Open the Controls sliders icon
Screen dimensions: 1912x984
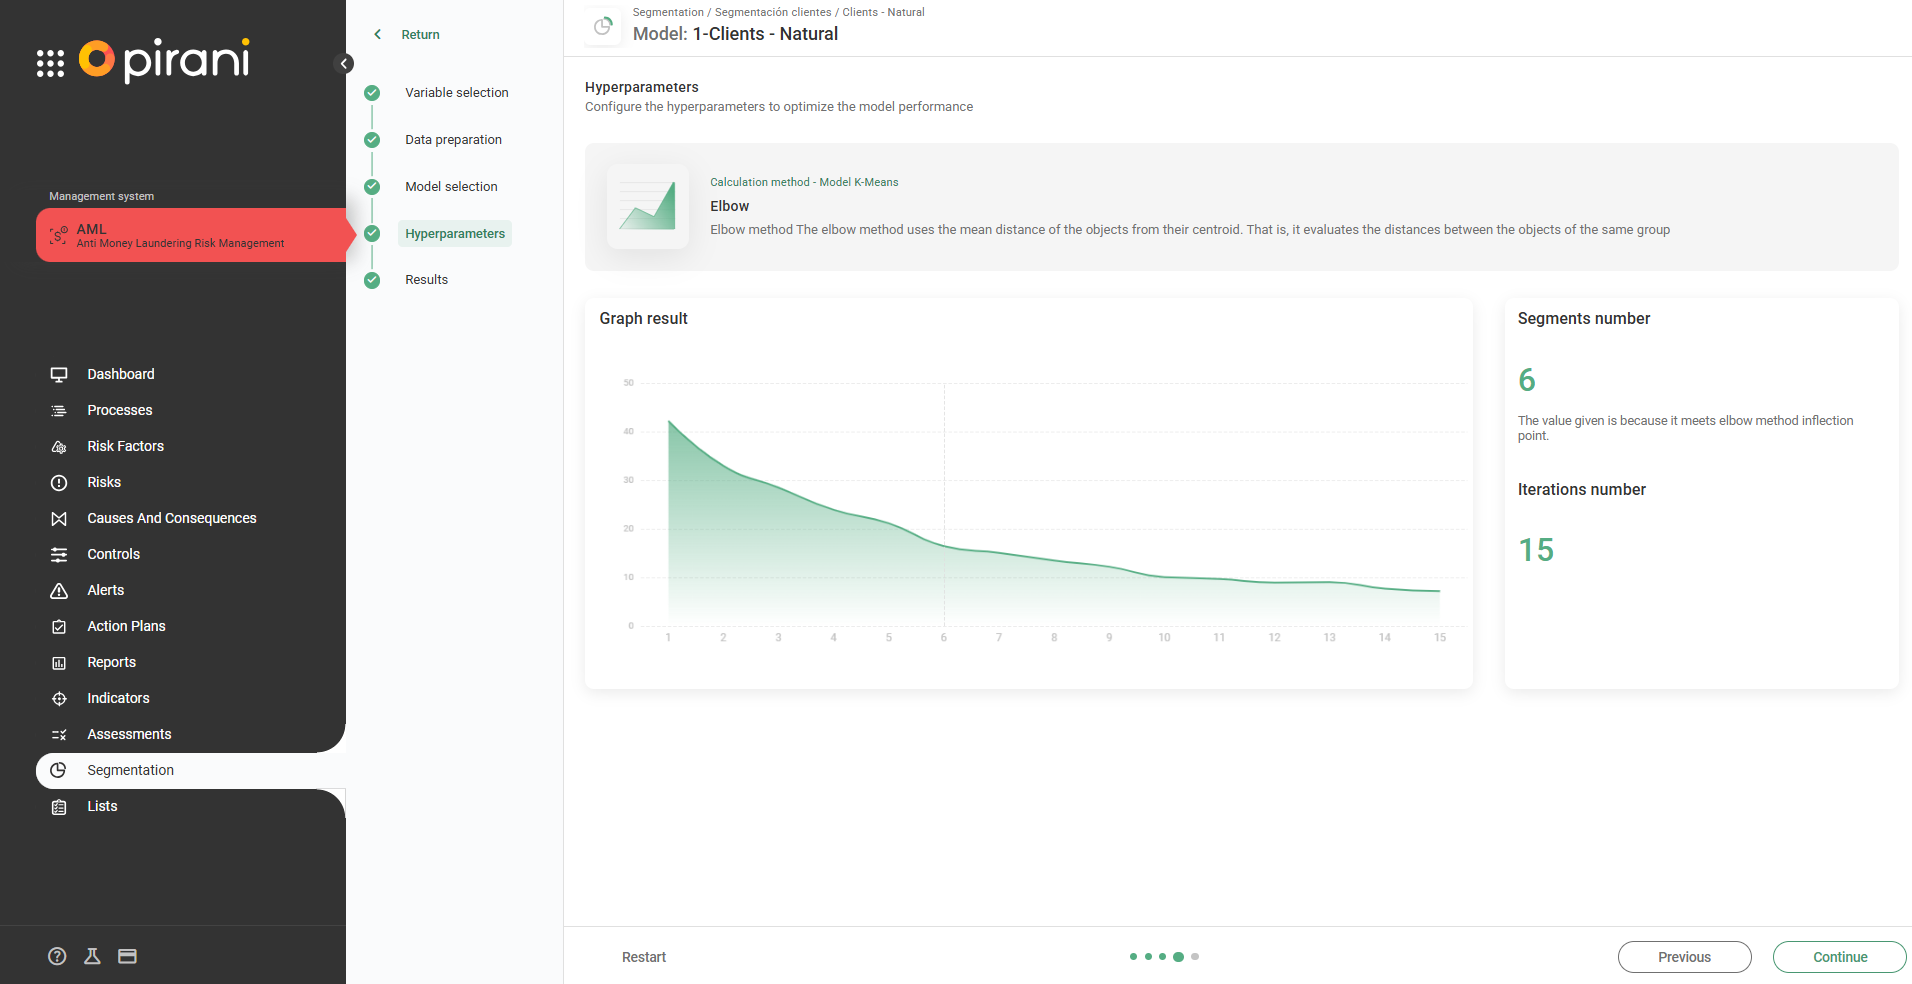coord(59,555)
